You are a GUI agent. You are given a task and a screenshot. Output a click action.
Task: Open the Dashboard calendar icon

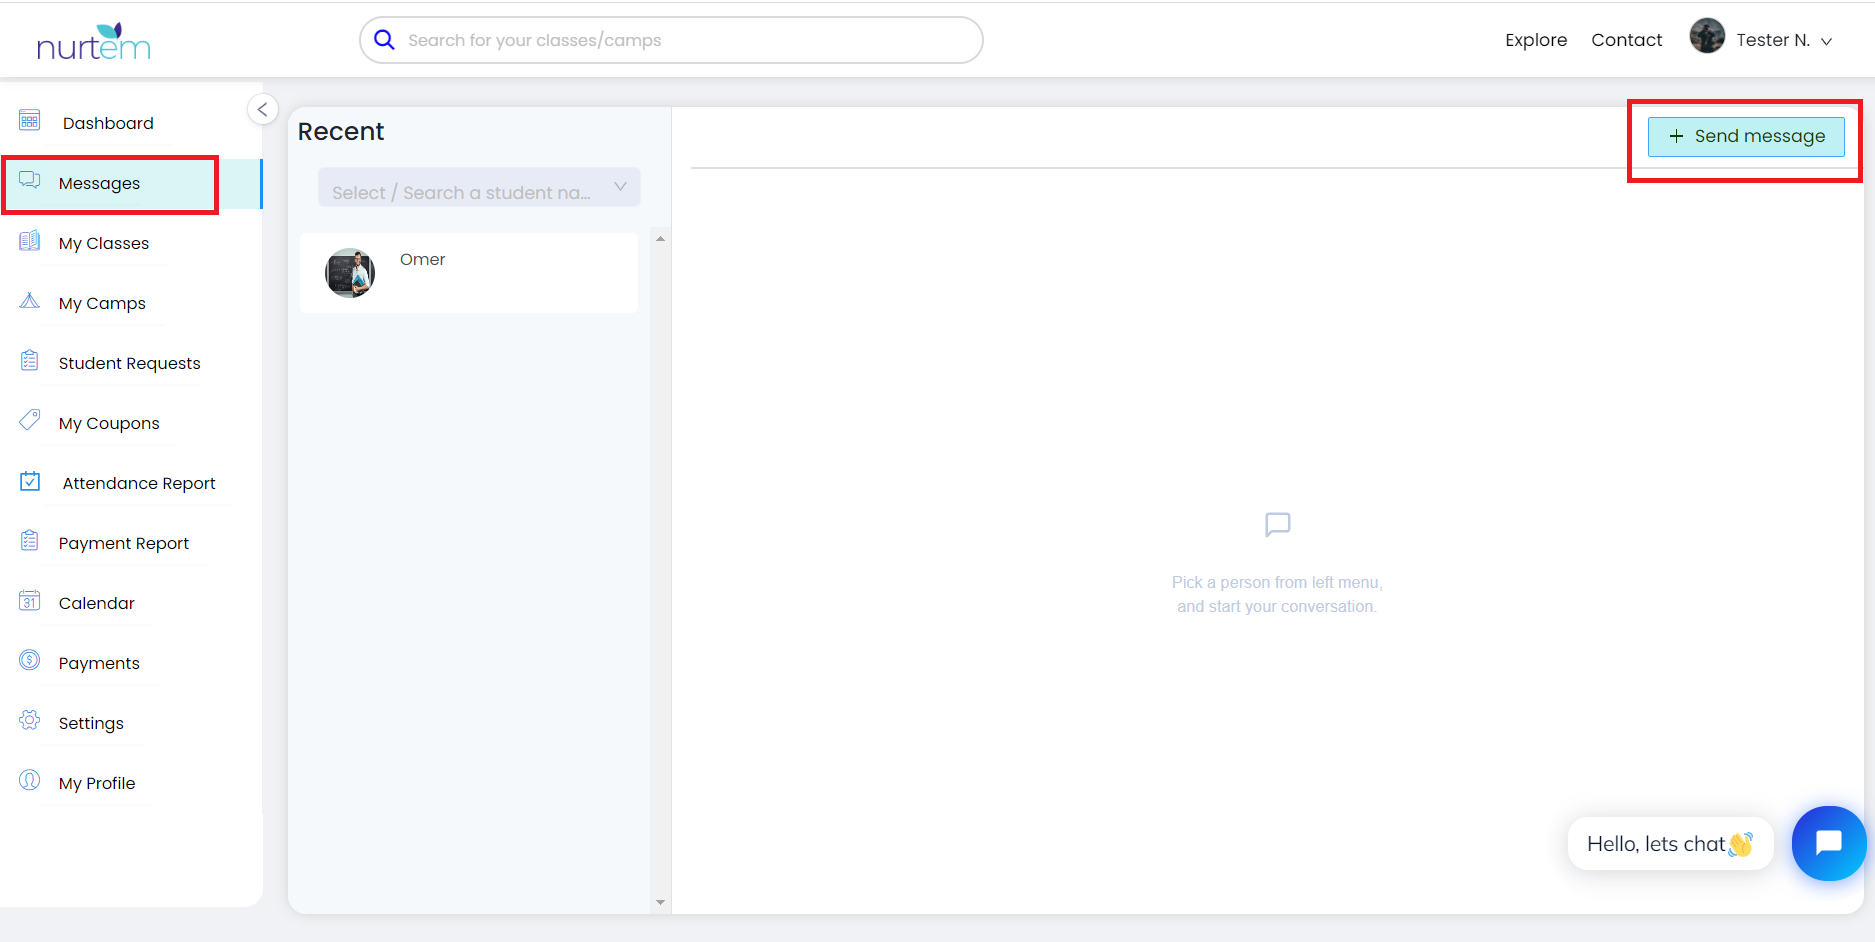pyautogui.click(x=29, y=120)
